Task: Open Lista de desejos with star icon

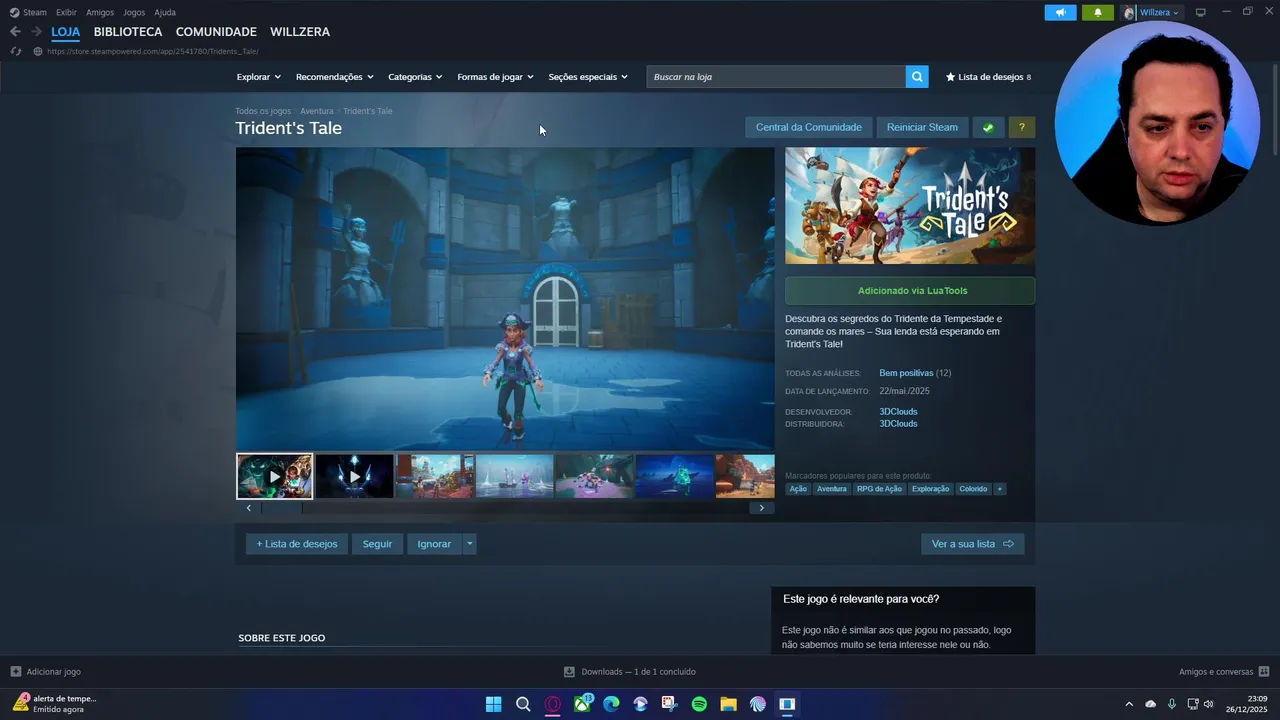Action: (x=988, y=76)
